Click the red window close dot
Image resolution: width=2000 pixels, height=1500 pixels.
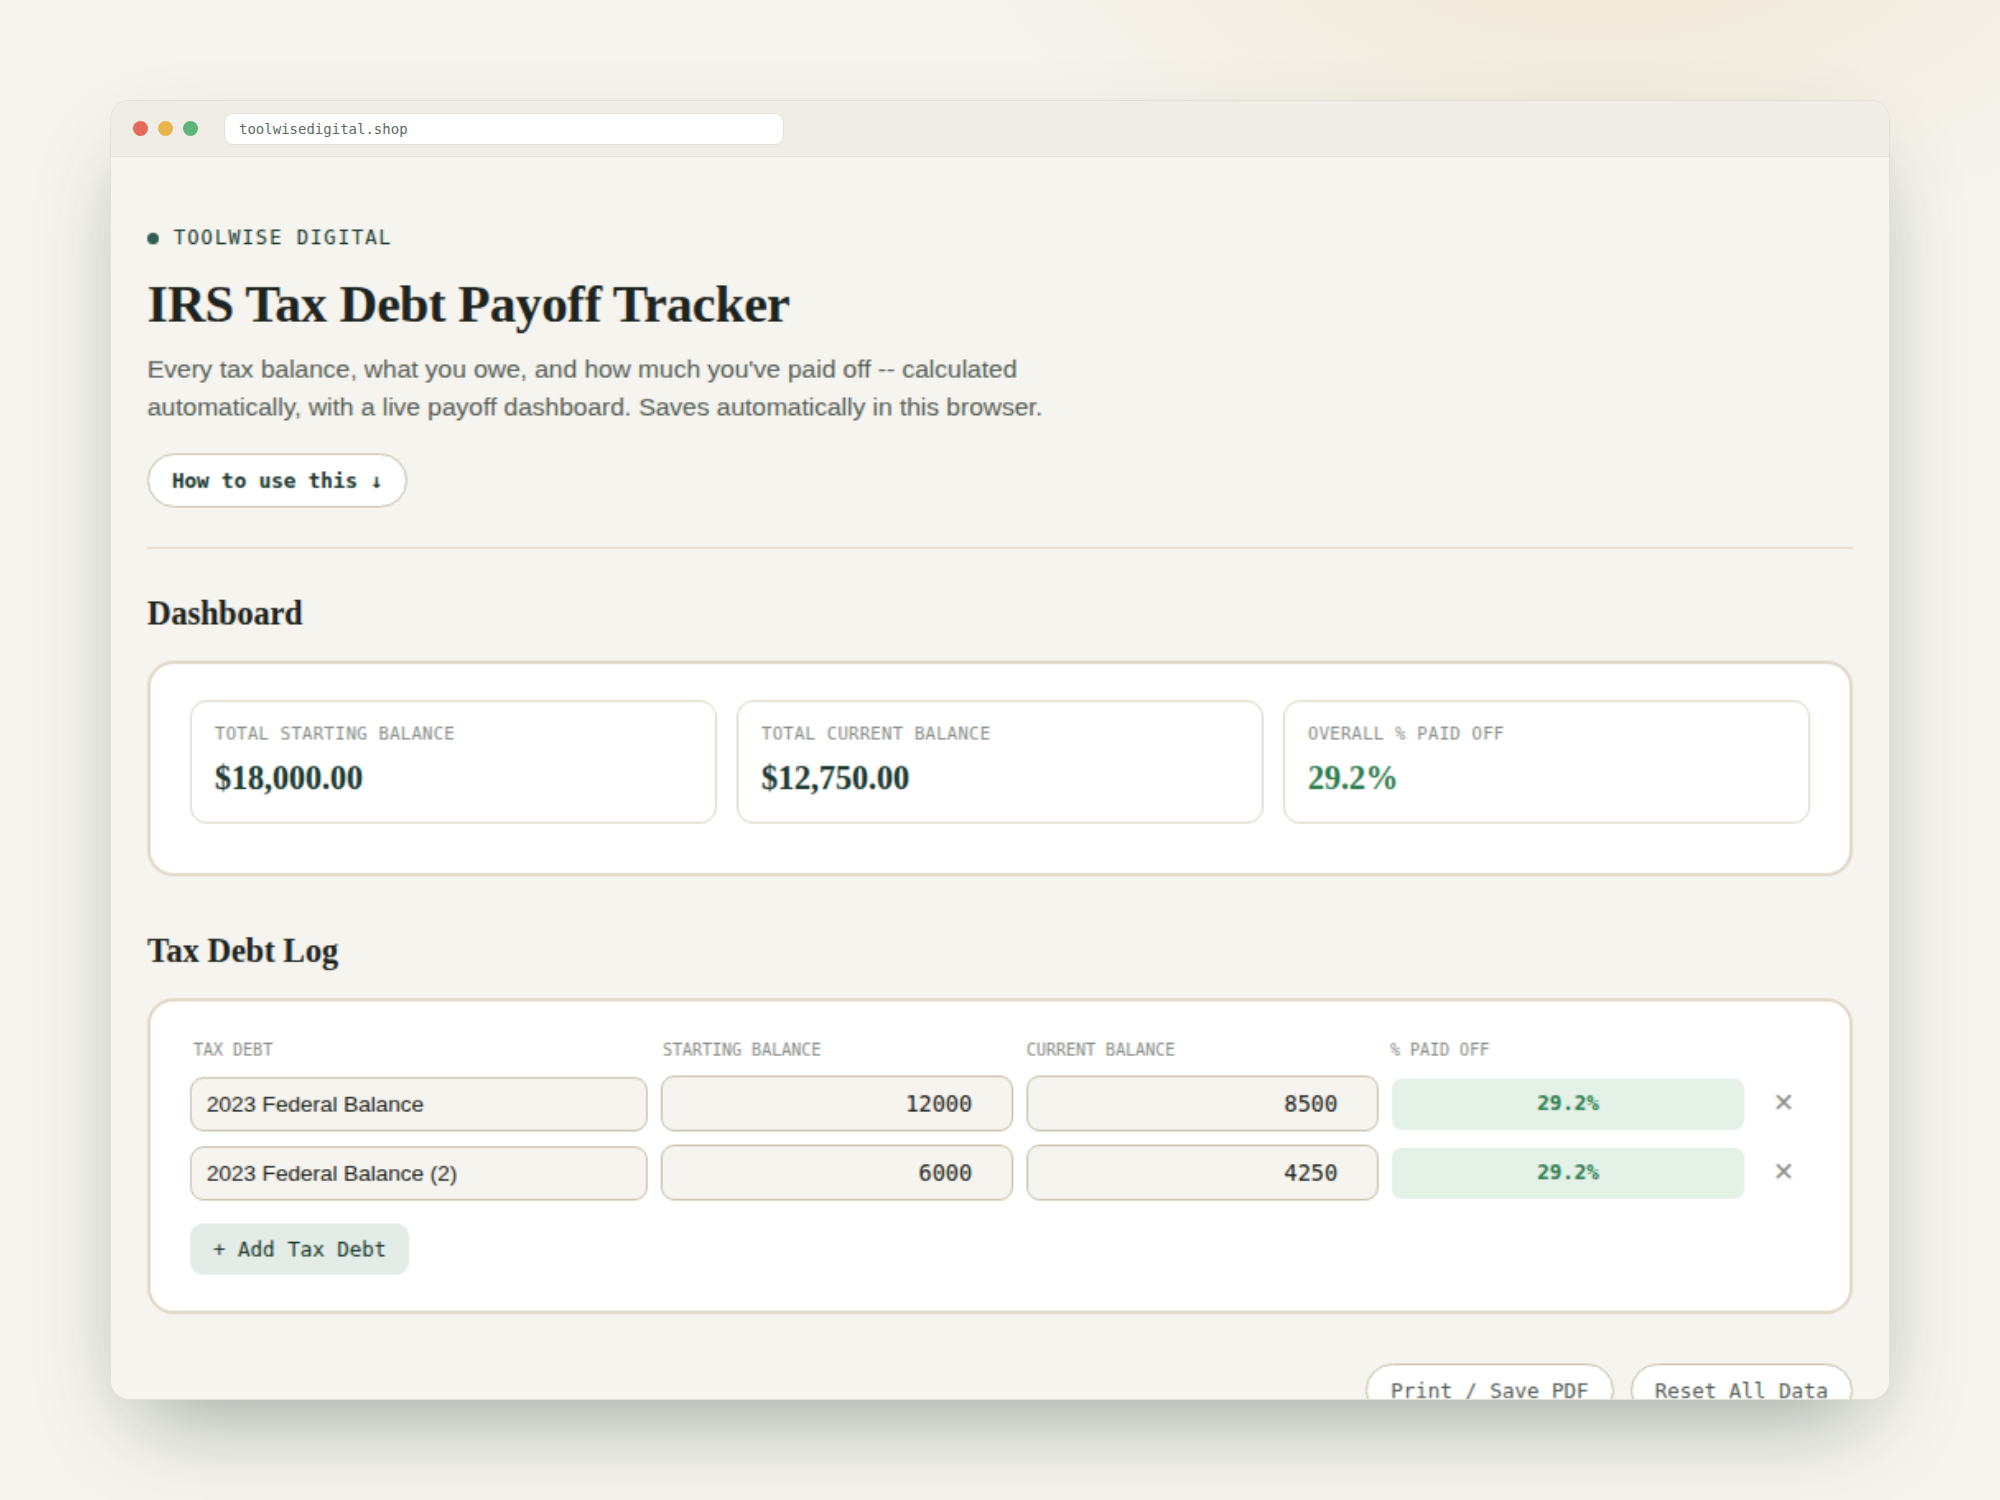(141, 128)
